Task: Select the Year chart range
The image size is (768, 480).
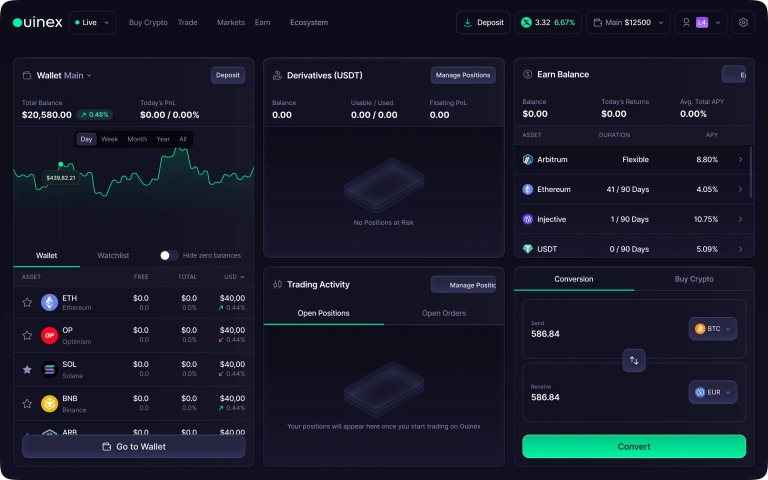Action: [x=163, y=140]
